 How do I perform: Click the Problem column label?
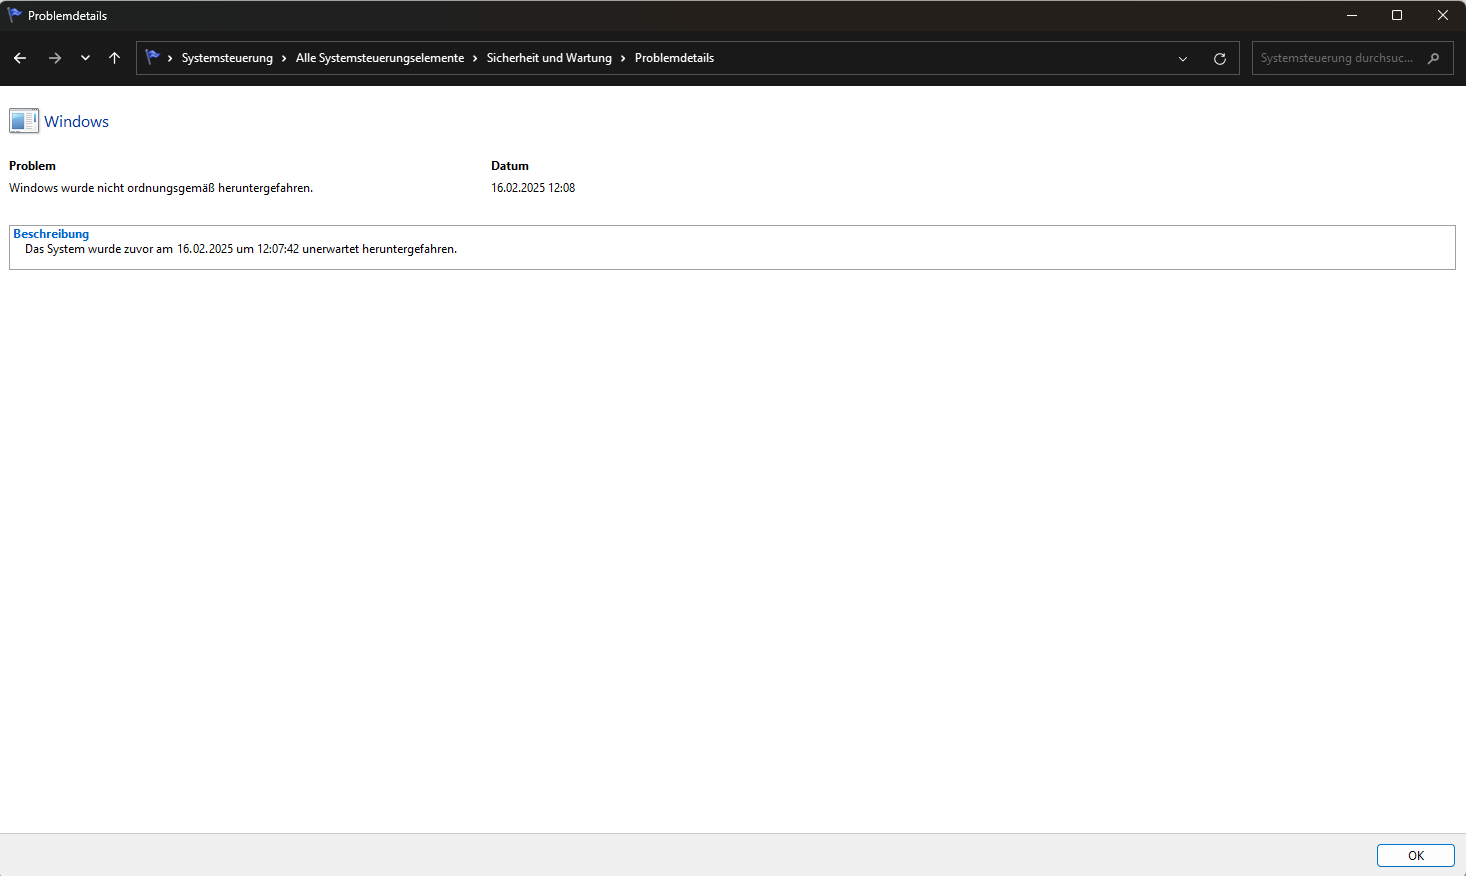(33, 166)
